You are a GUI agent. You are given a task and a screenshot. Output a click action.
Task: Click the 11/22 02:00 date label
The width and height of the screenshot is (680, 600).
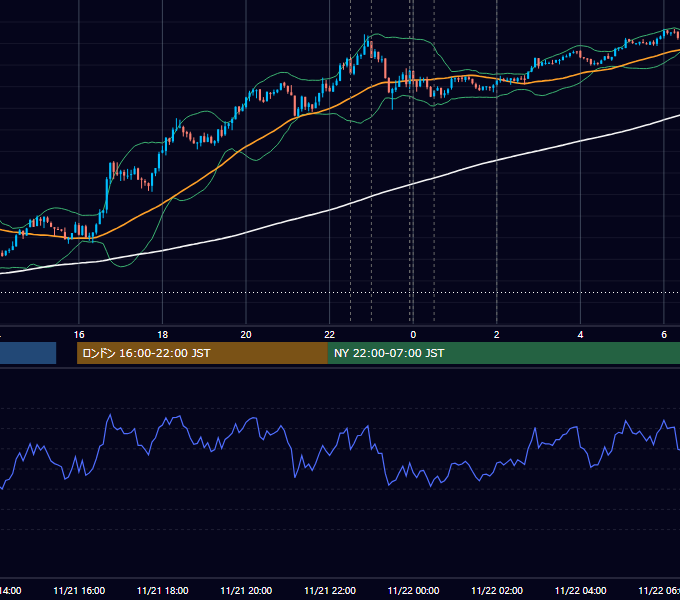pyautogui.click(x=497, y=591)
